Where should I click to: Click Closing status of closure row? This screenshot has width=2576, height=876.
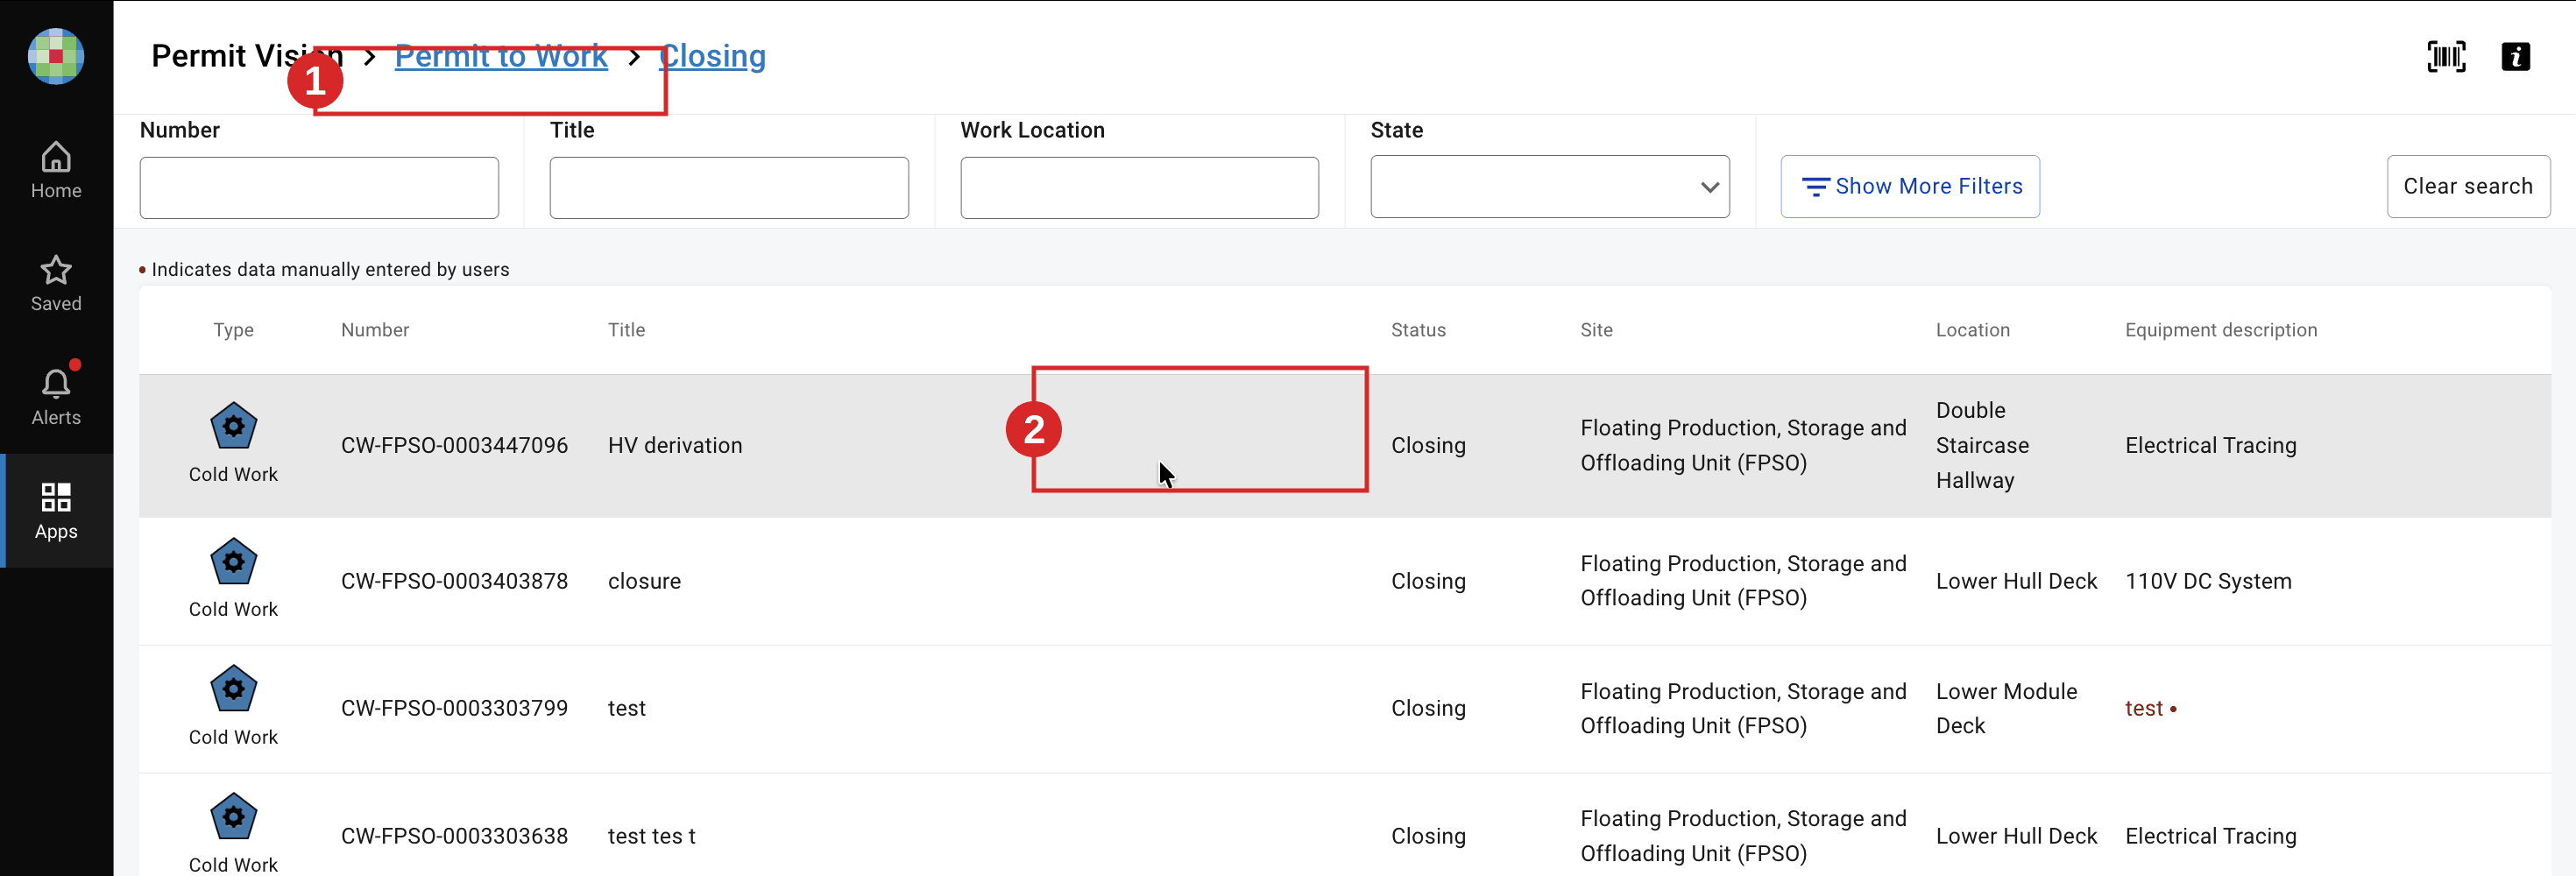1428,582
